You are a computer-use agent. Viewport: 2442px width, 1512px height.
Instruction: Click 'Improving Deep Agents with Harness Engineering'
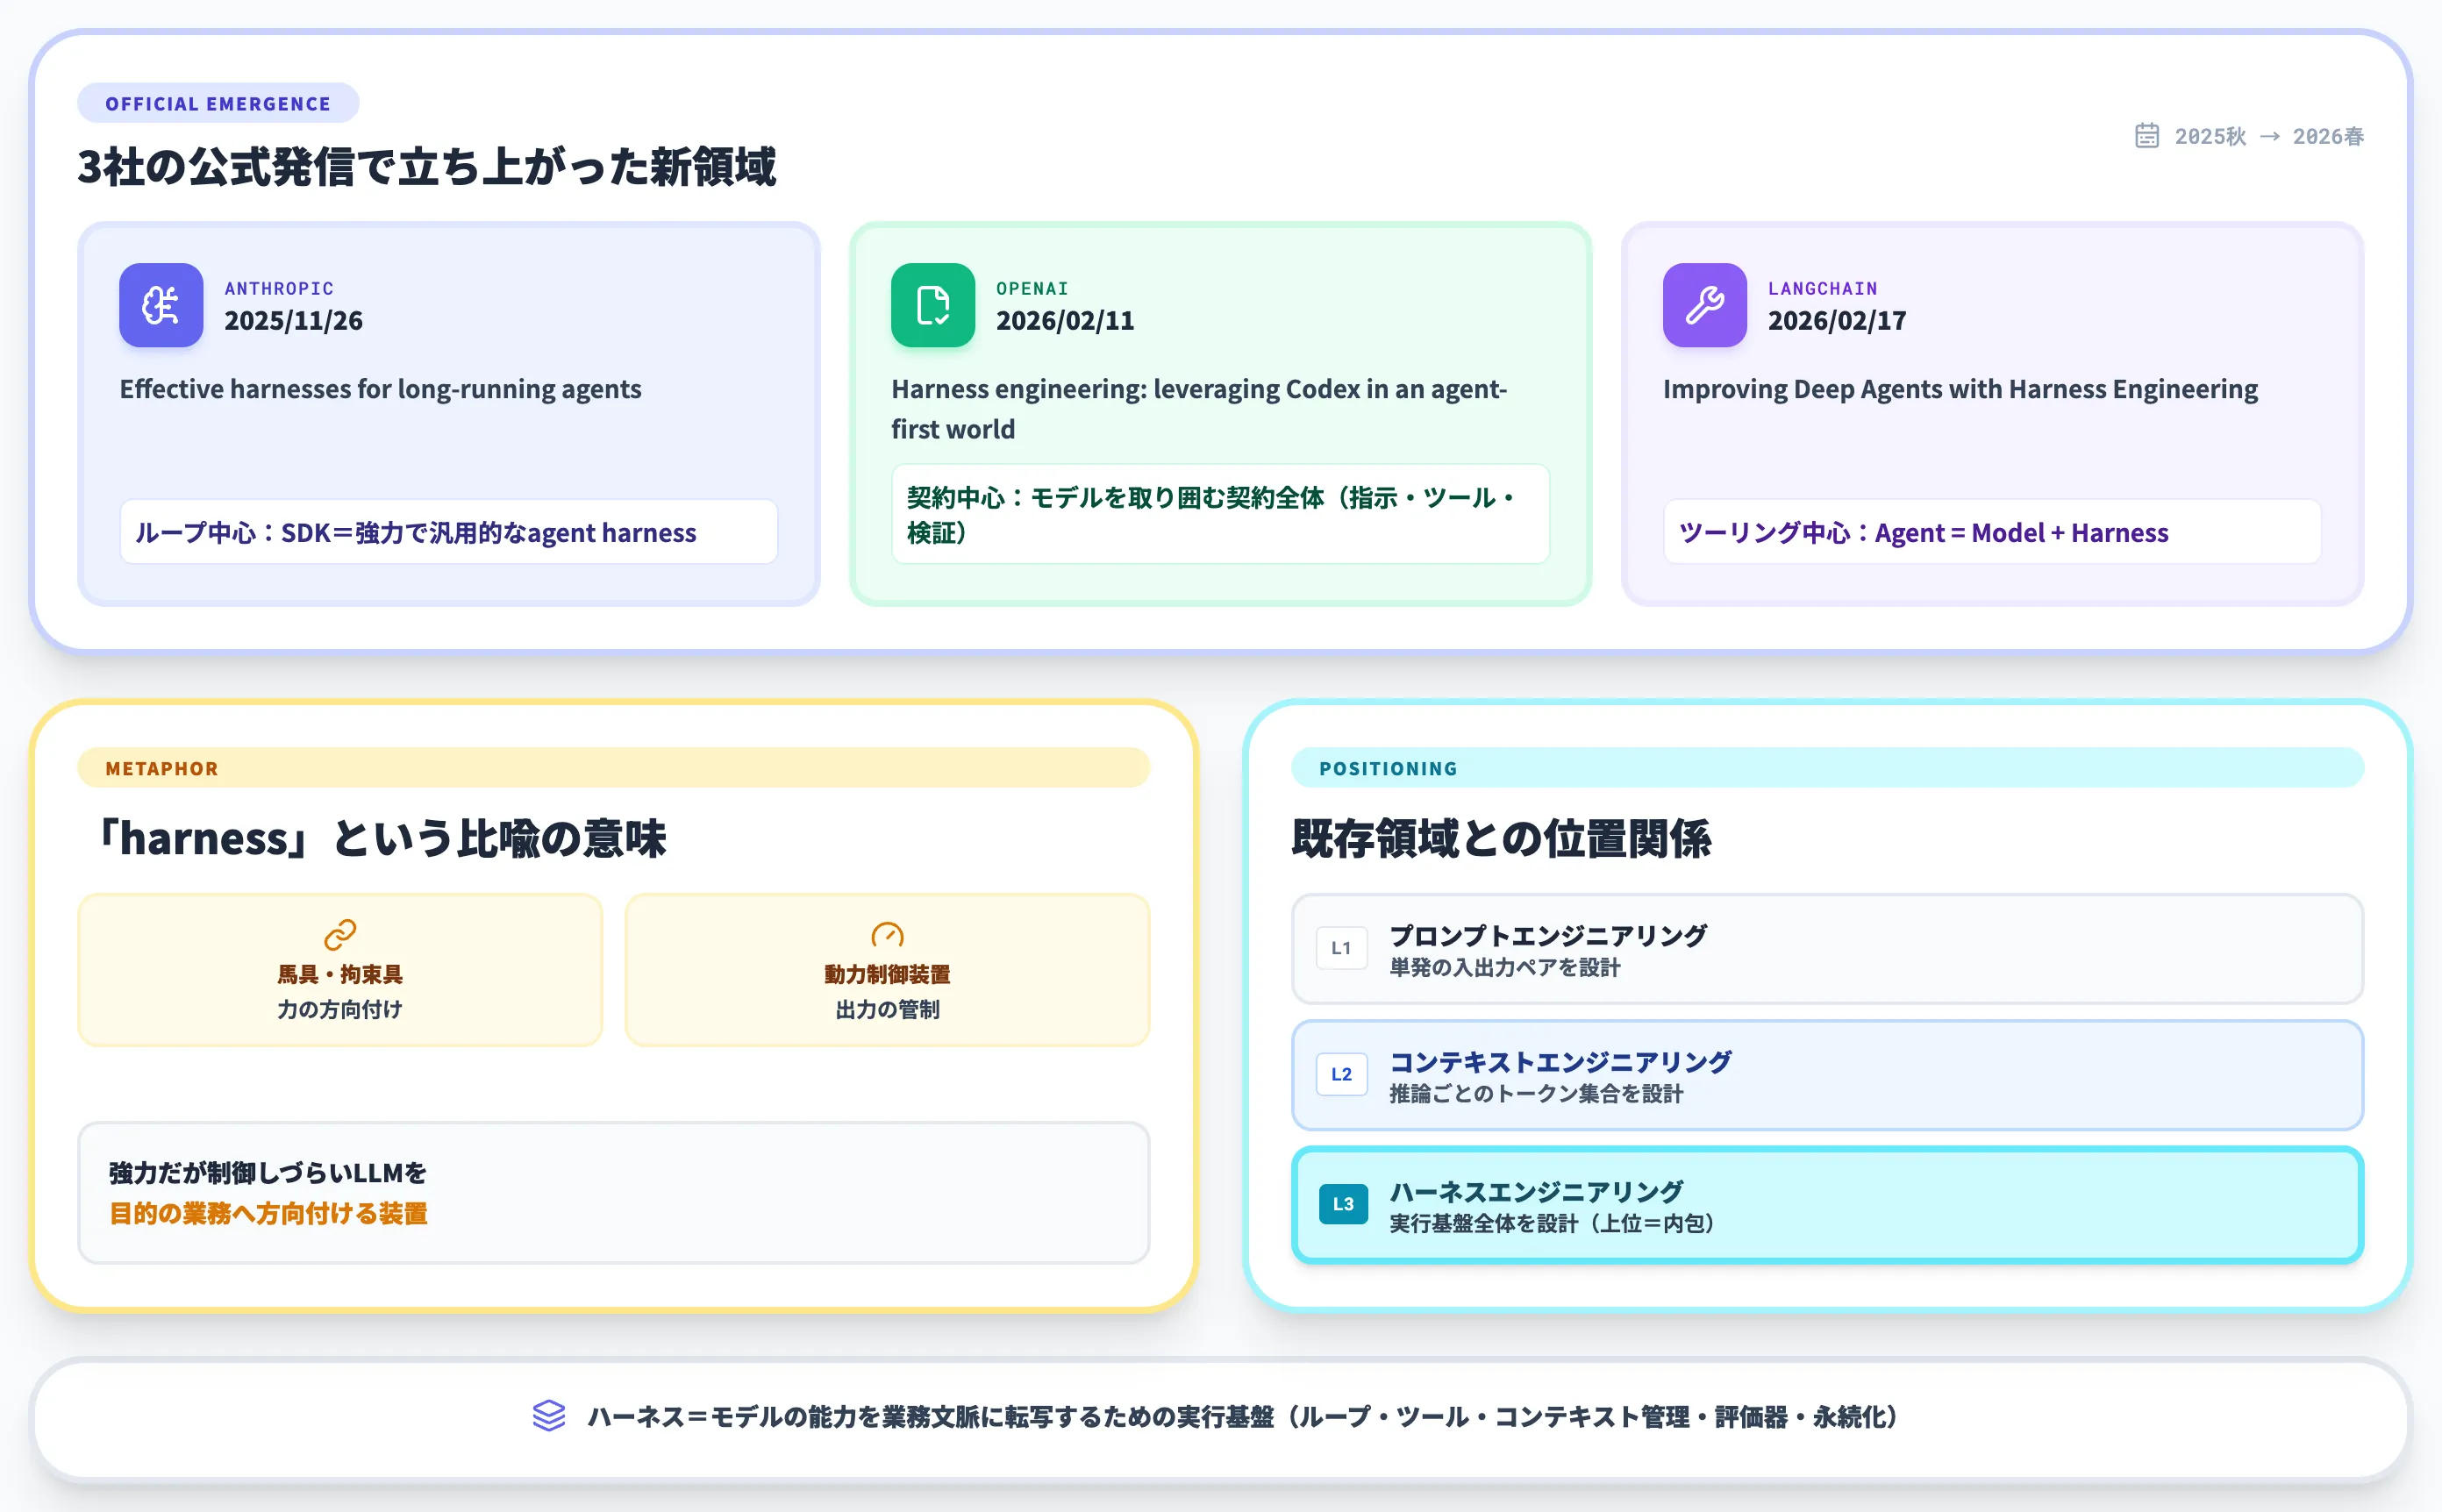point(1961,389)
